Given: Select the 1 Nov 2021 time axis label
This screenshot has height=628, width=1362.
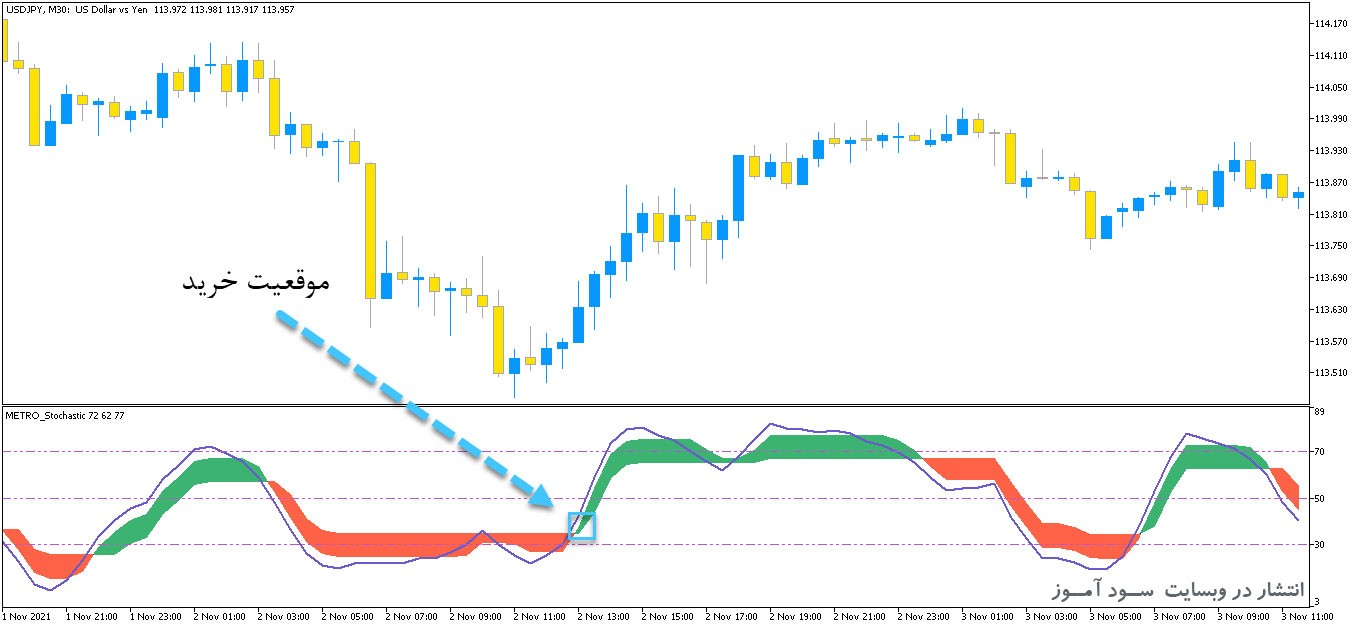Looking at the screenshot, I should coord(29,617).
